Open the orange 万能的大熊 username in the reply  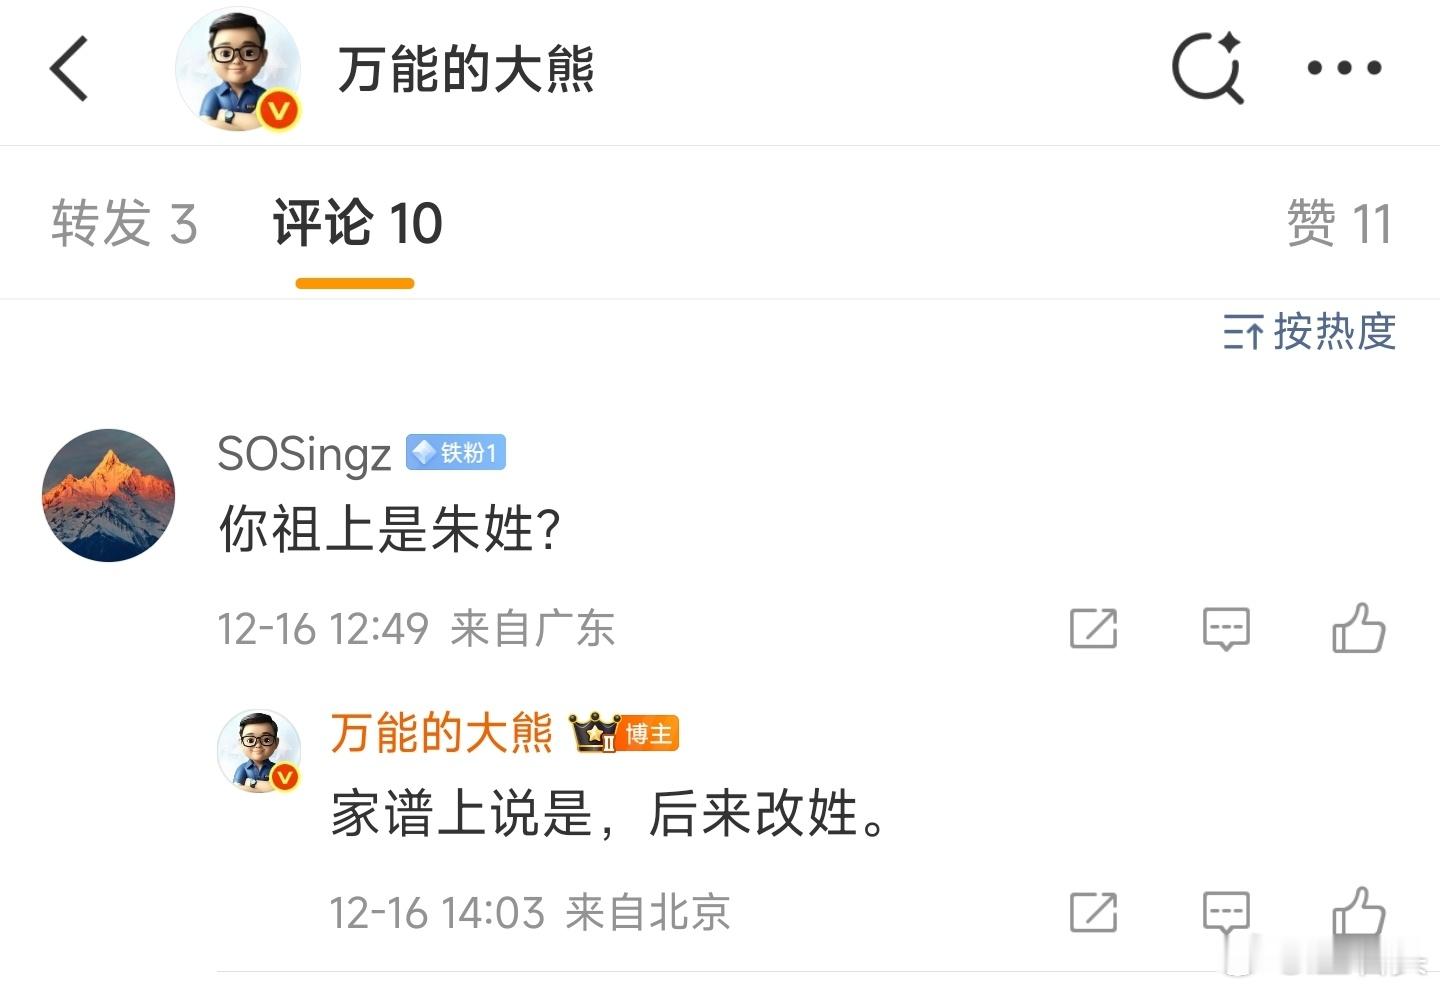pos(441,733)
